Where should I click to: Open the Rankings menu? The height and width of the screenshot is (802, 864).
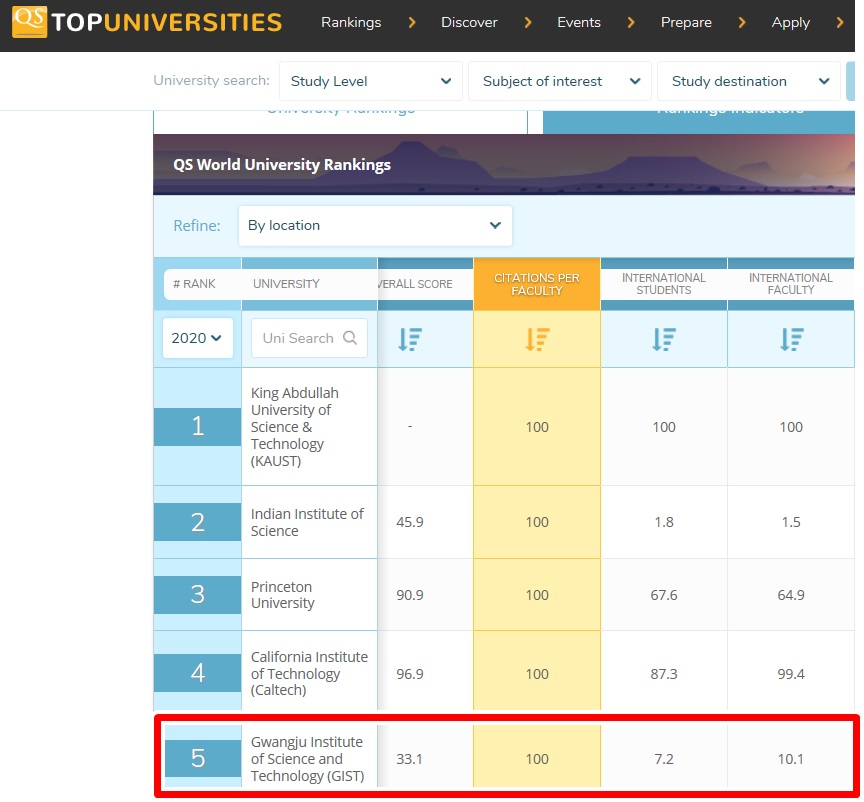(x=351, y=22)
